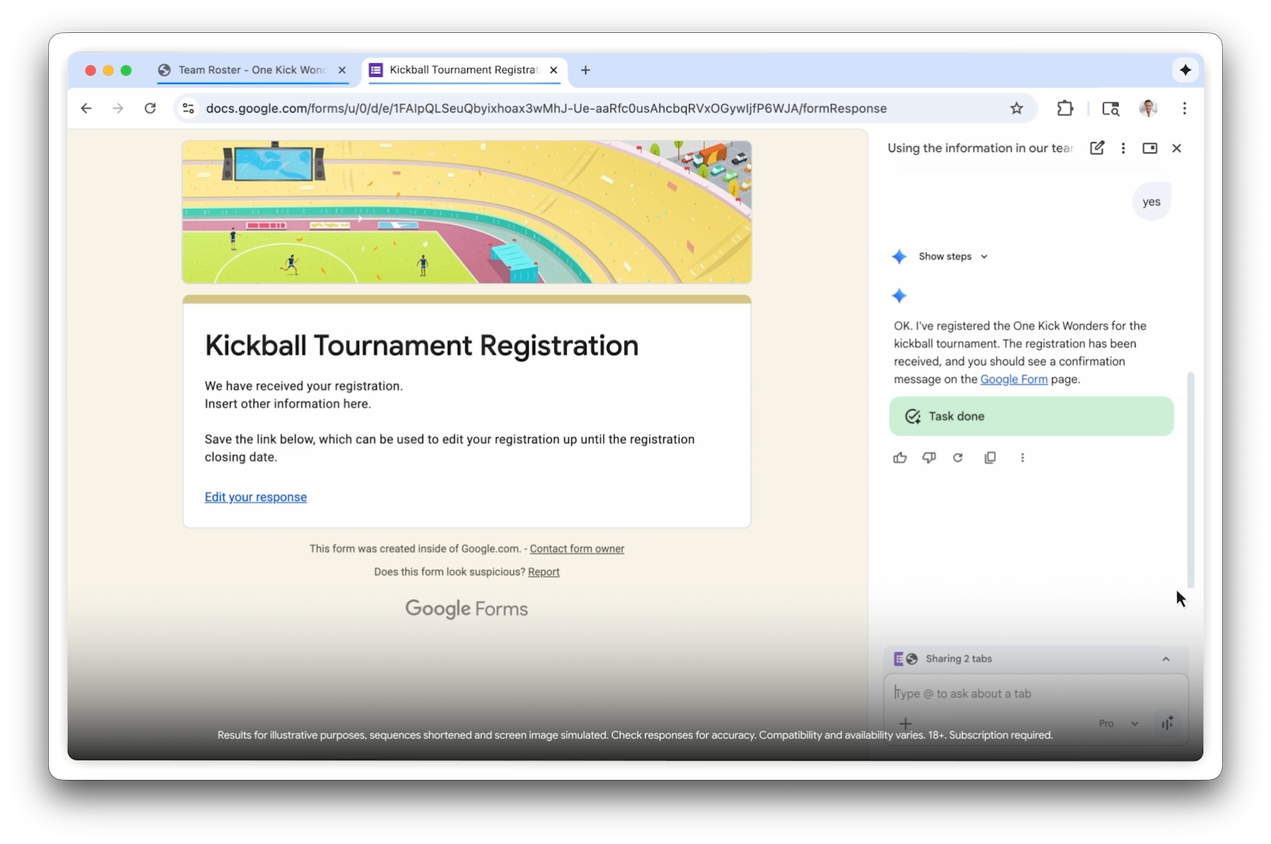Open site settings icon in address bar
Viewport: 1271px width, 844px height.
[188, 108]
